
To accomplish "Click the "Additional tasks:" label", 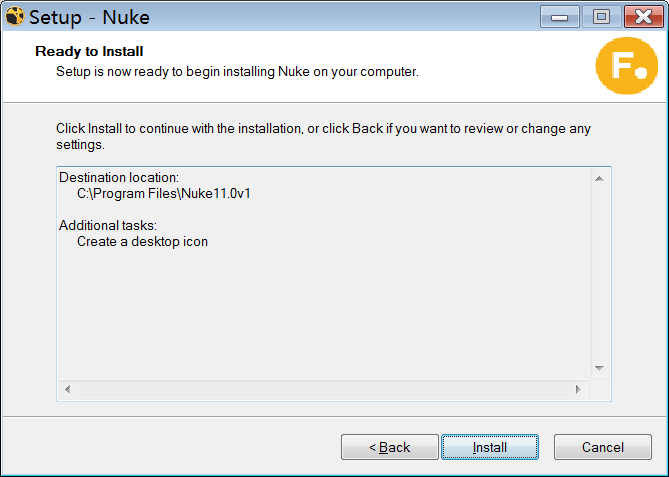I will pos(108,225).
